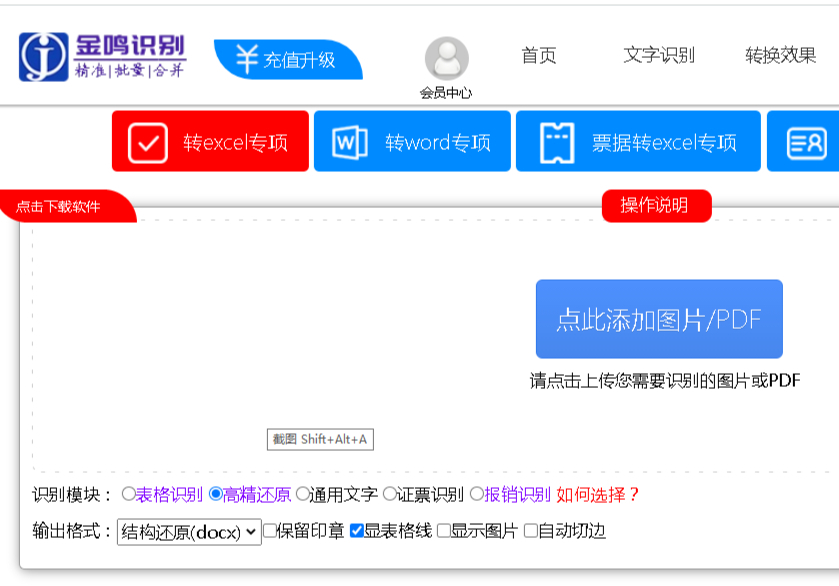Click the Word icon on 转word专项
The height and width of the screenshot is (586, 839).
[349, 142]
